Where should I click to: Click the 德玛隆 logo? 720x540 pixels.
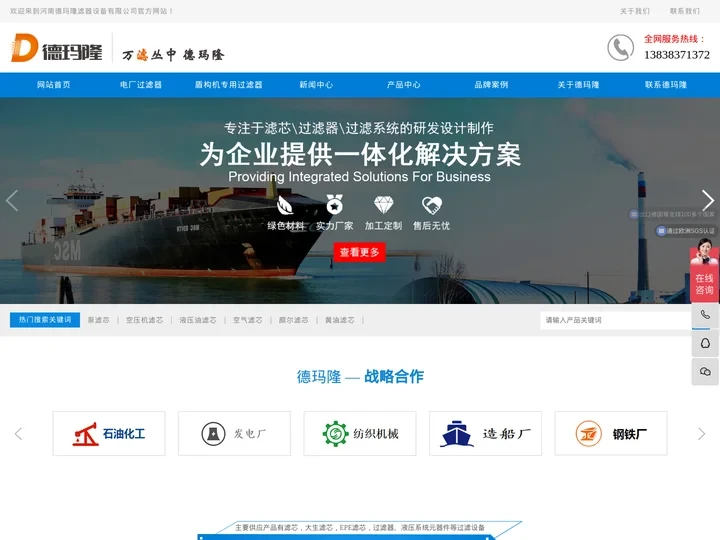[x=56, y=48]
